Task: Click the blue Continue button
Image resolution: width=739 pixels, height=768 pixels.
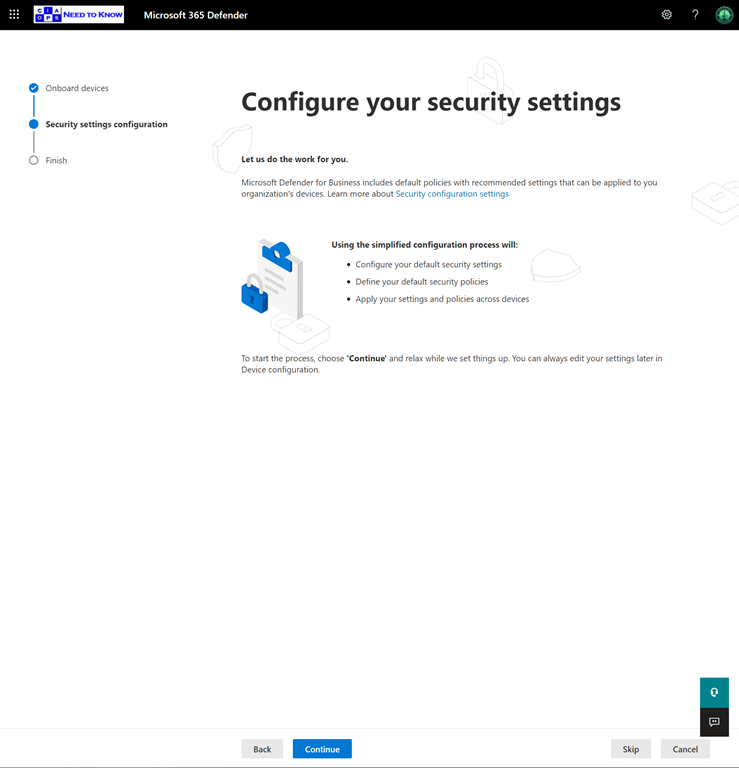Action: click(x=322, y=749)
